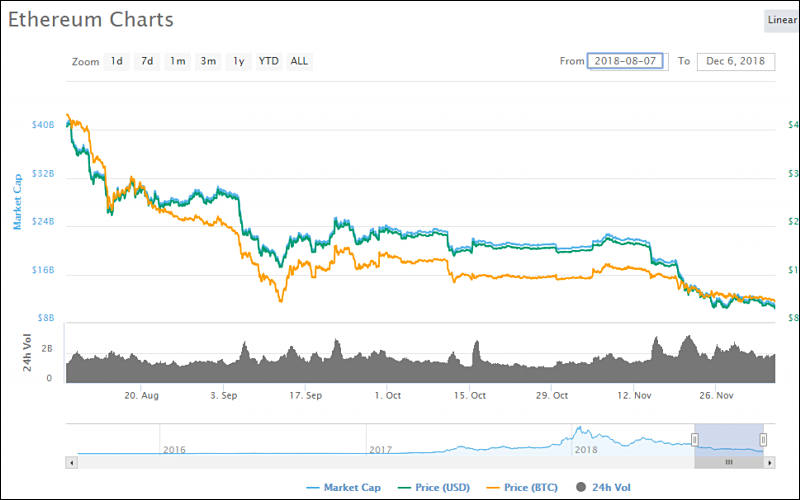Show ALL historical data
Image resolution: width=800 pixels, height=500 pixels.
click(299, 61)
